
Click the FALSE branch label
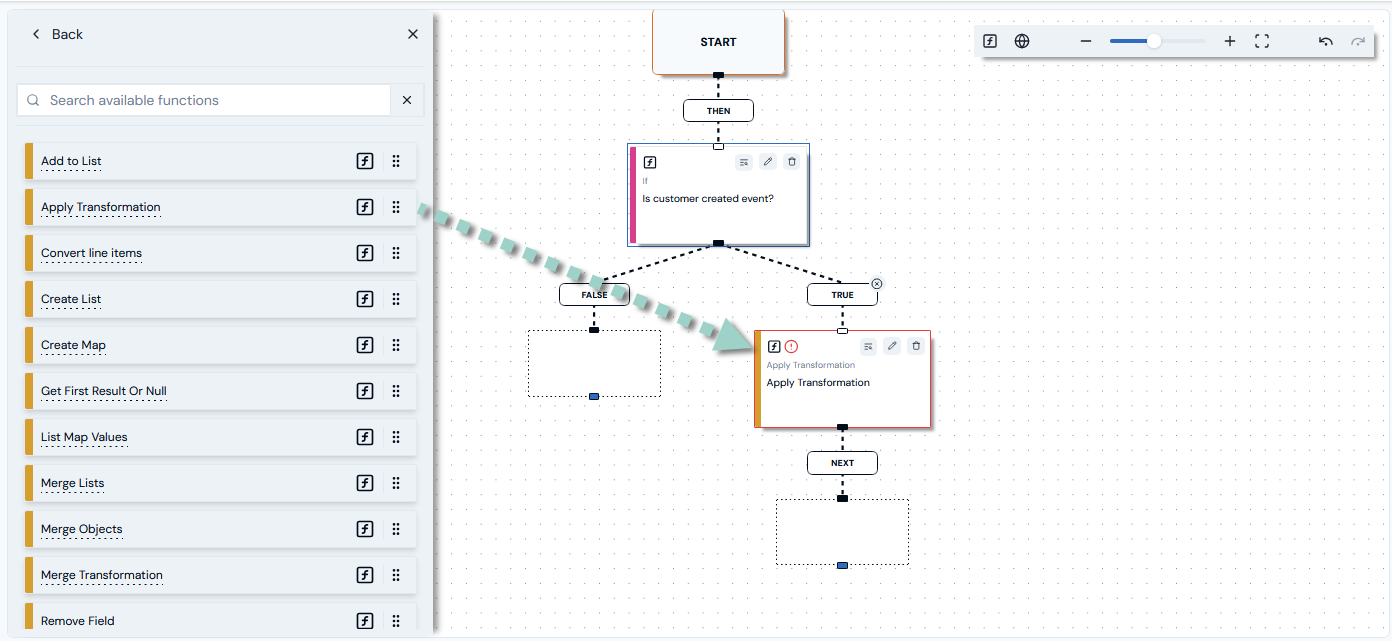click(x=594, y=295)
